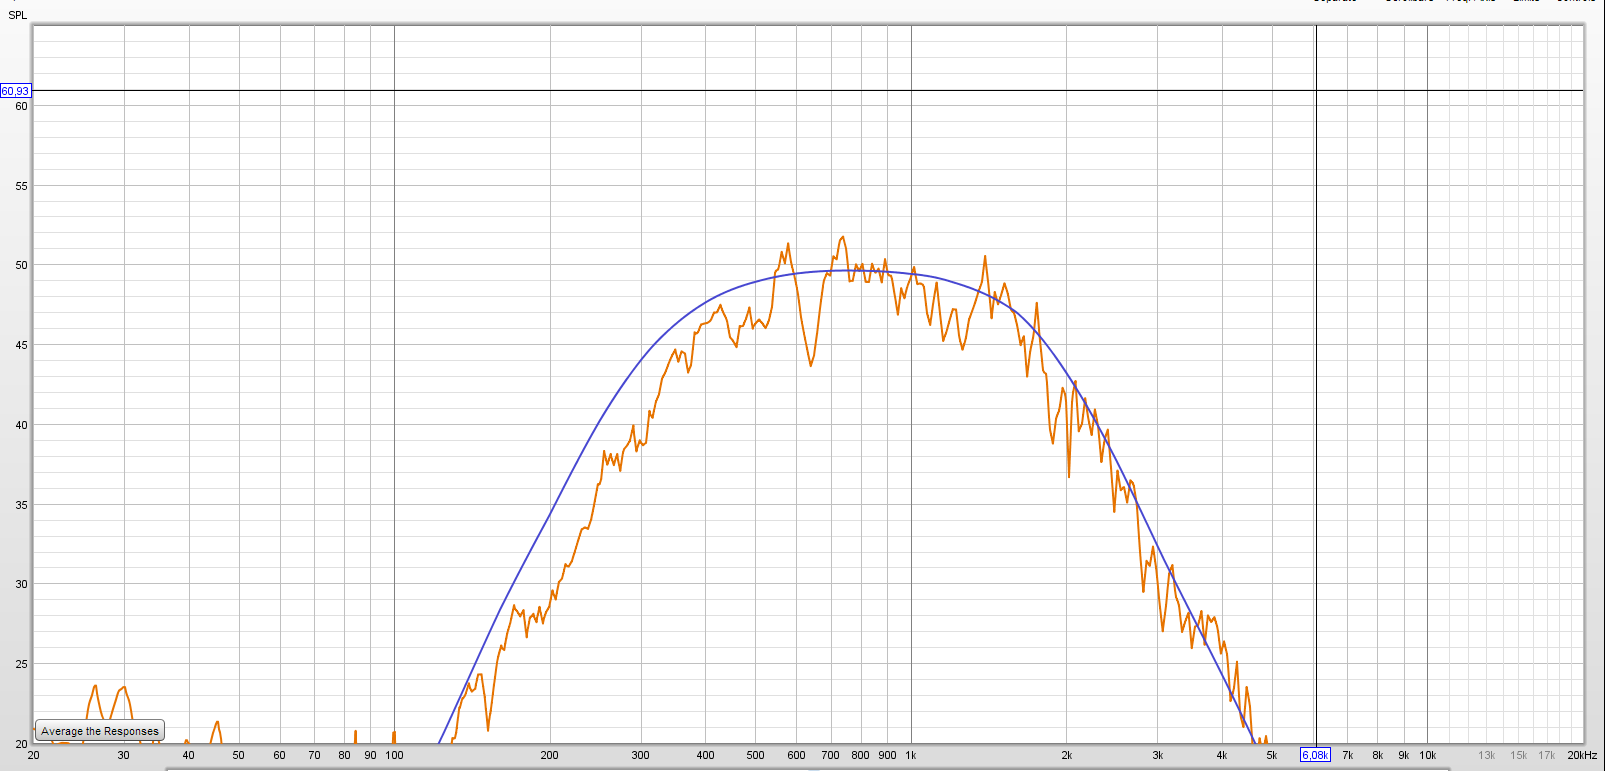The height and width of the screenshot is (771, 1605).
Task: Select the 60,93 SPL cursor readout
Action: click(x=15, y=91)
